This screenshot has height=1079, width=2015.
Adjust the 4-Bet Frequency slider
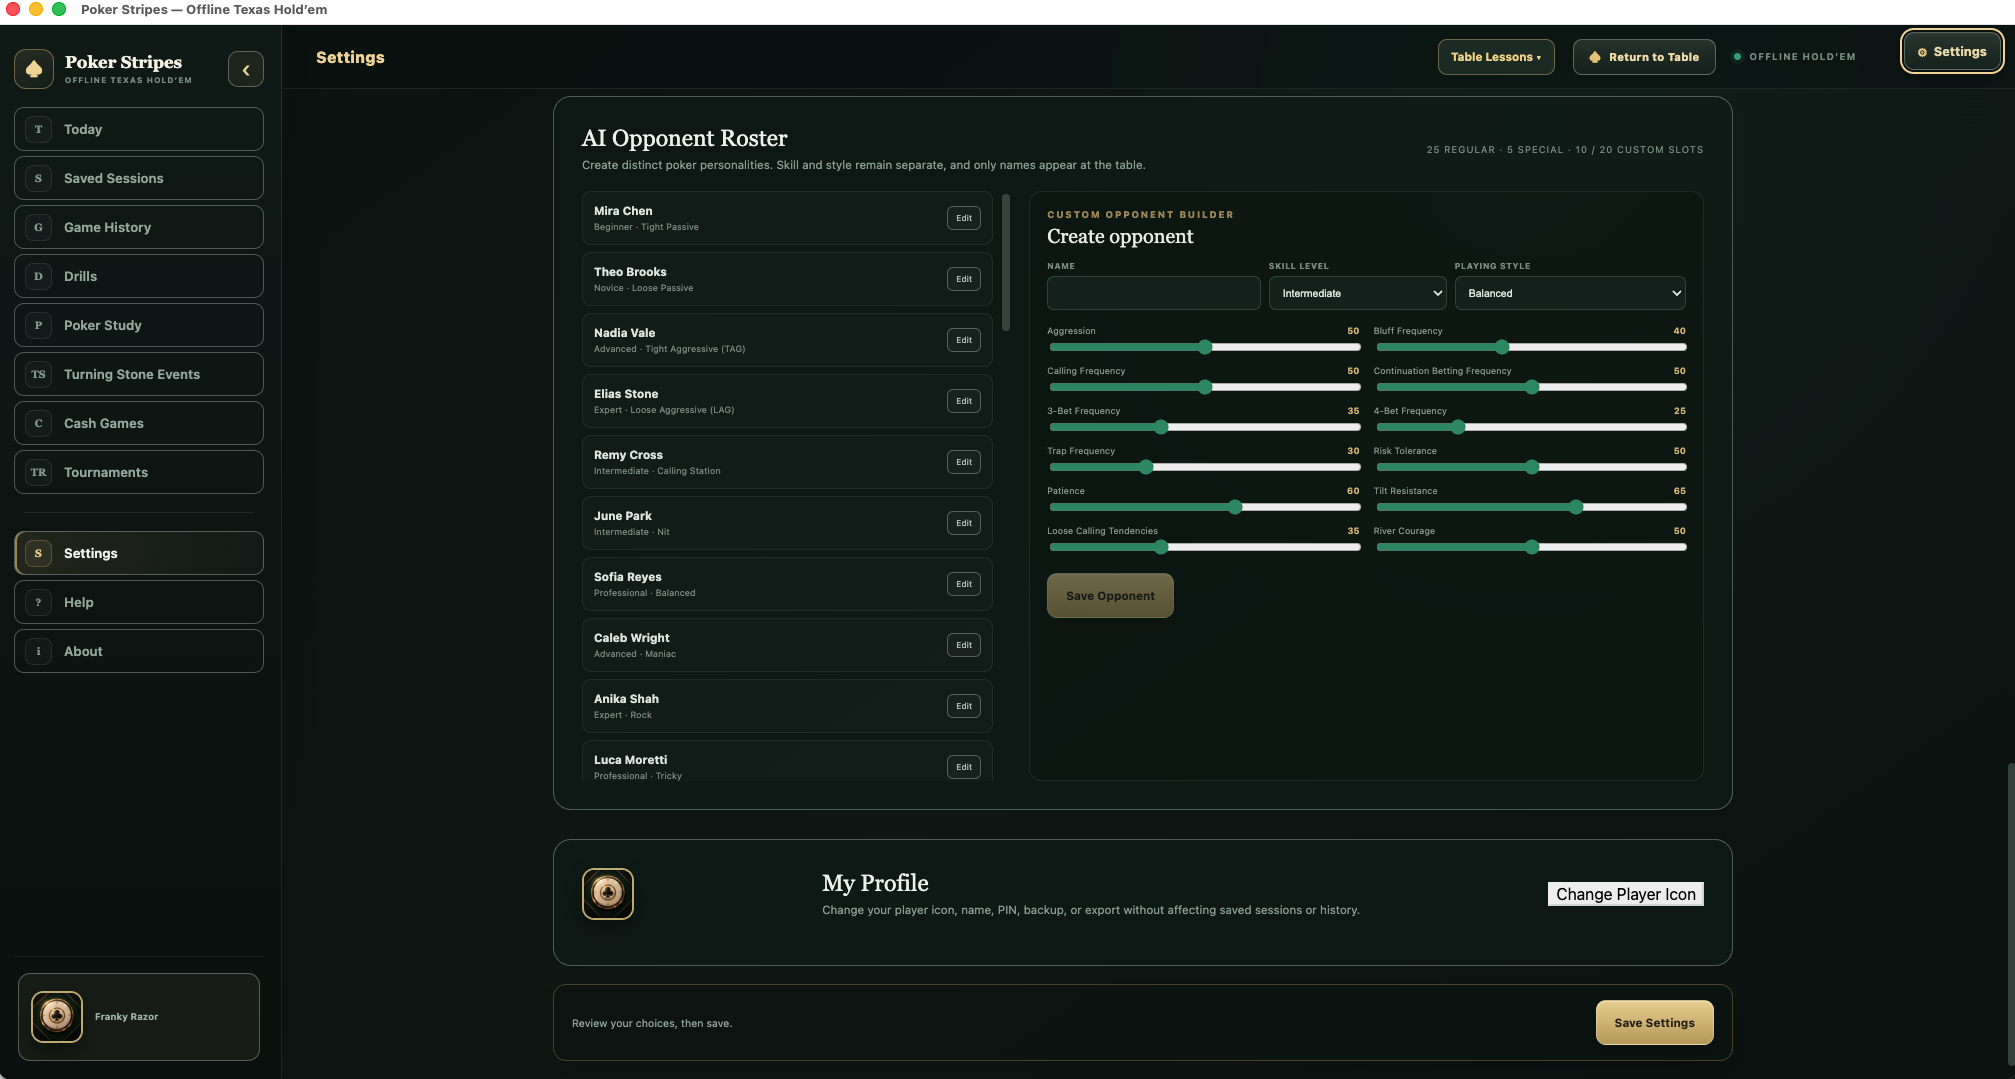point(1531,427)
